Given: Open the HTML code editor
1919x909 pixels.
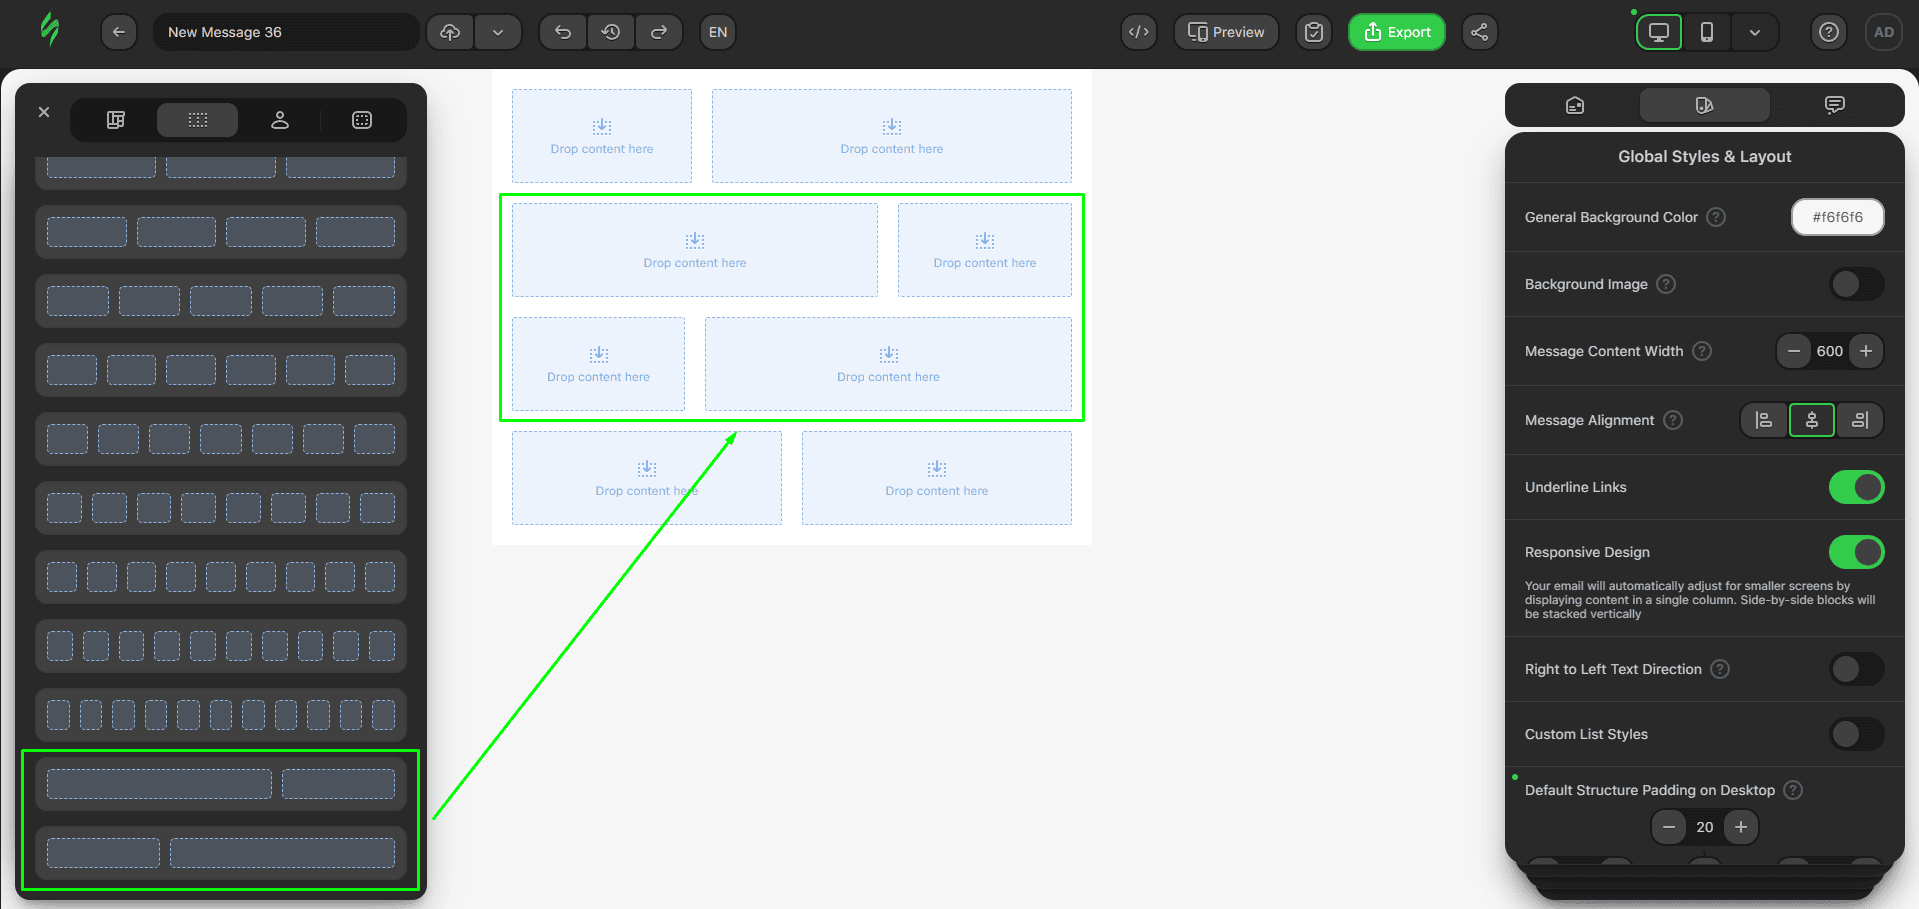Looking at the screenshot, I should pos(1139,32).
